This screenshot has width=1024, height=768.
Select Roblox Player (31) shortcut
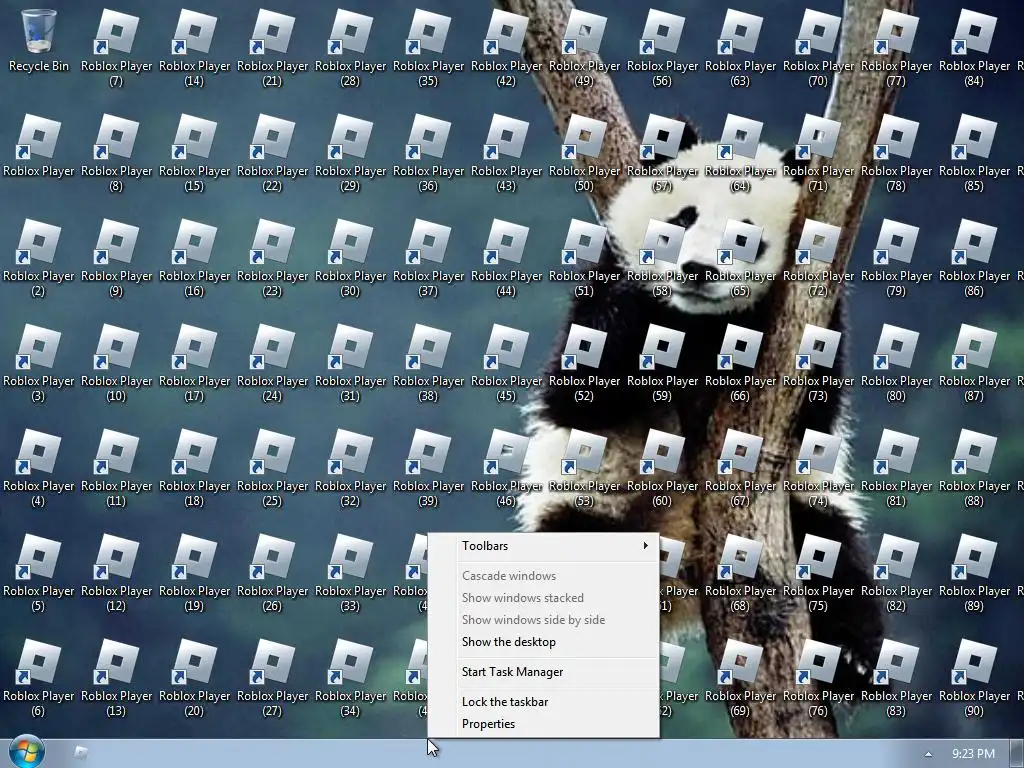click(x=350, y=362)
